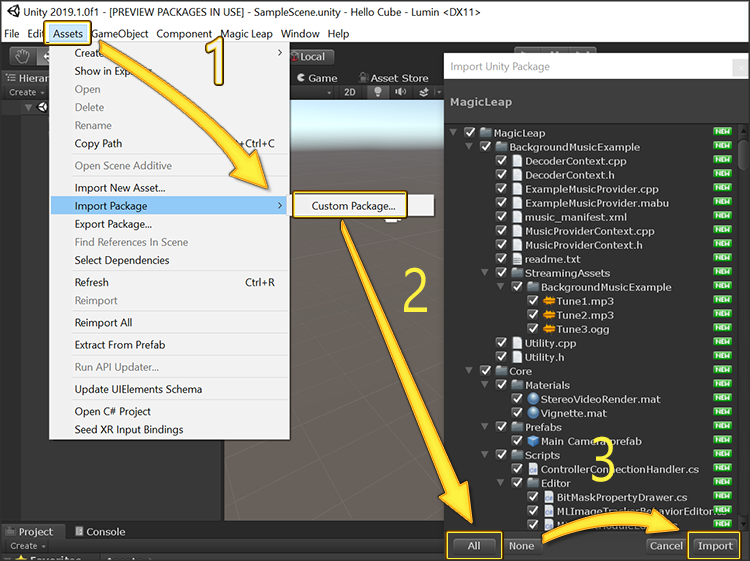Screen dimensions: 750x561
Task: Click the Unity logo in title bar
Action: (x=13, y=11)
